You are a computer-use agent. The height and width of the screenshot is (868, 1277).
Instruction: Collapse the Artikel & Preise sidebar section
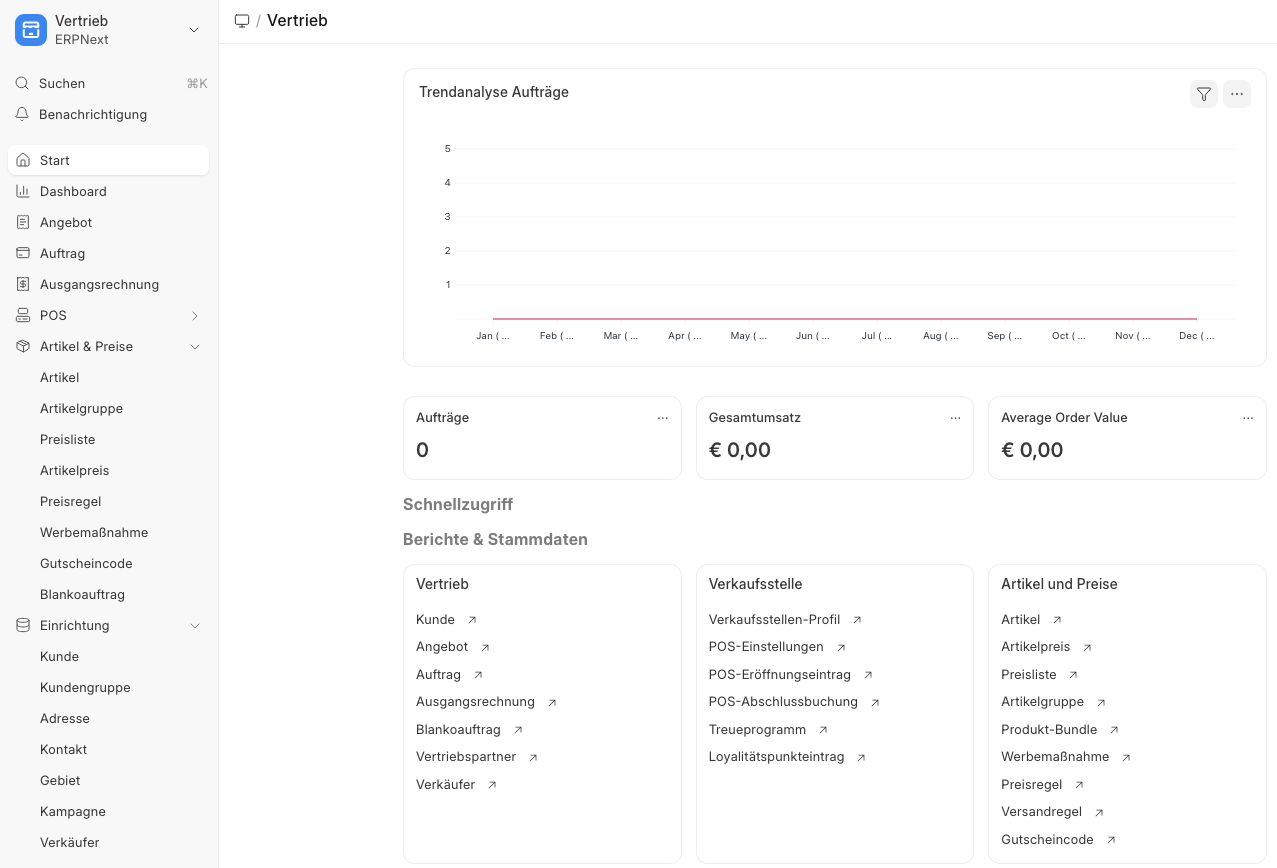tap(195, 347)
